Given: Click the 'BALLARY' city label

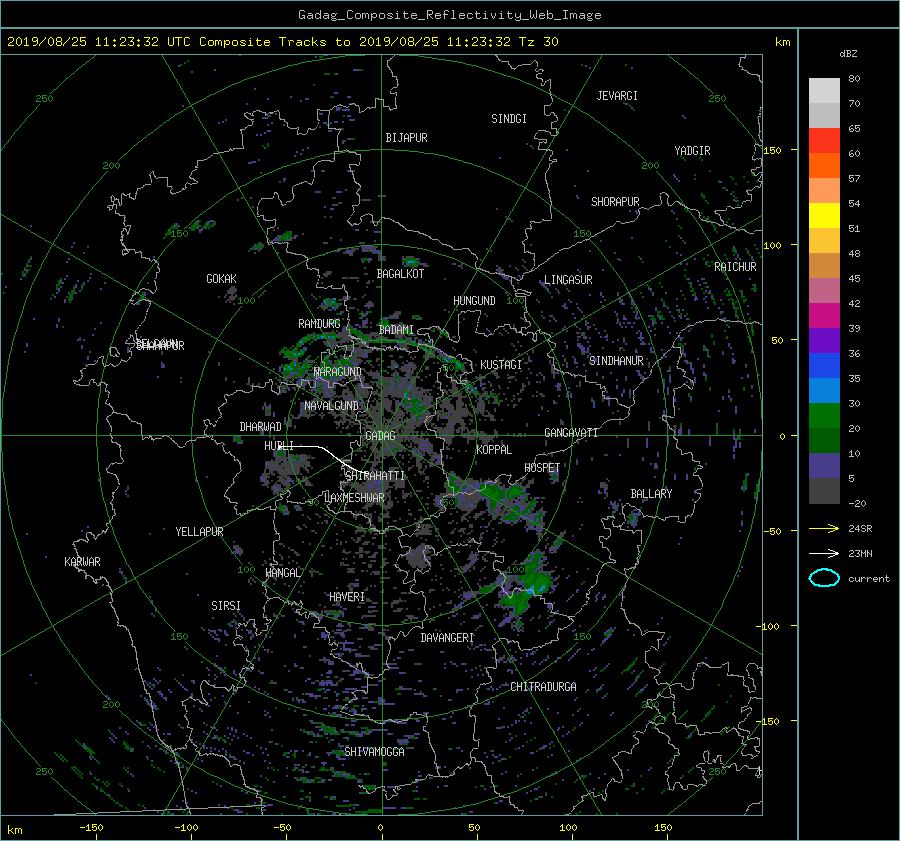Looking at the screenshot, I should (651, 494).
